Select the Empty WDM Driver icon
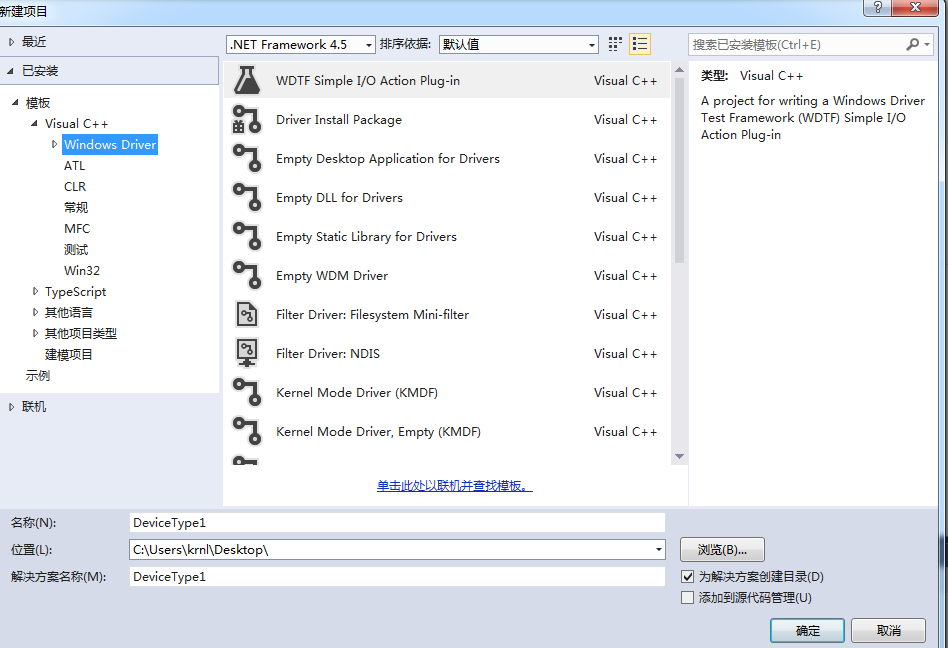Viewport: 948px width, 648px height. pyautogui.click(x=246, y=276)
